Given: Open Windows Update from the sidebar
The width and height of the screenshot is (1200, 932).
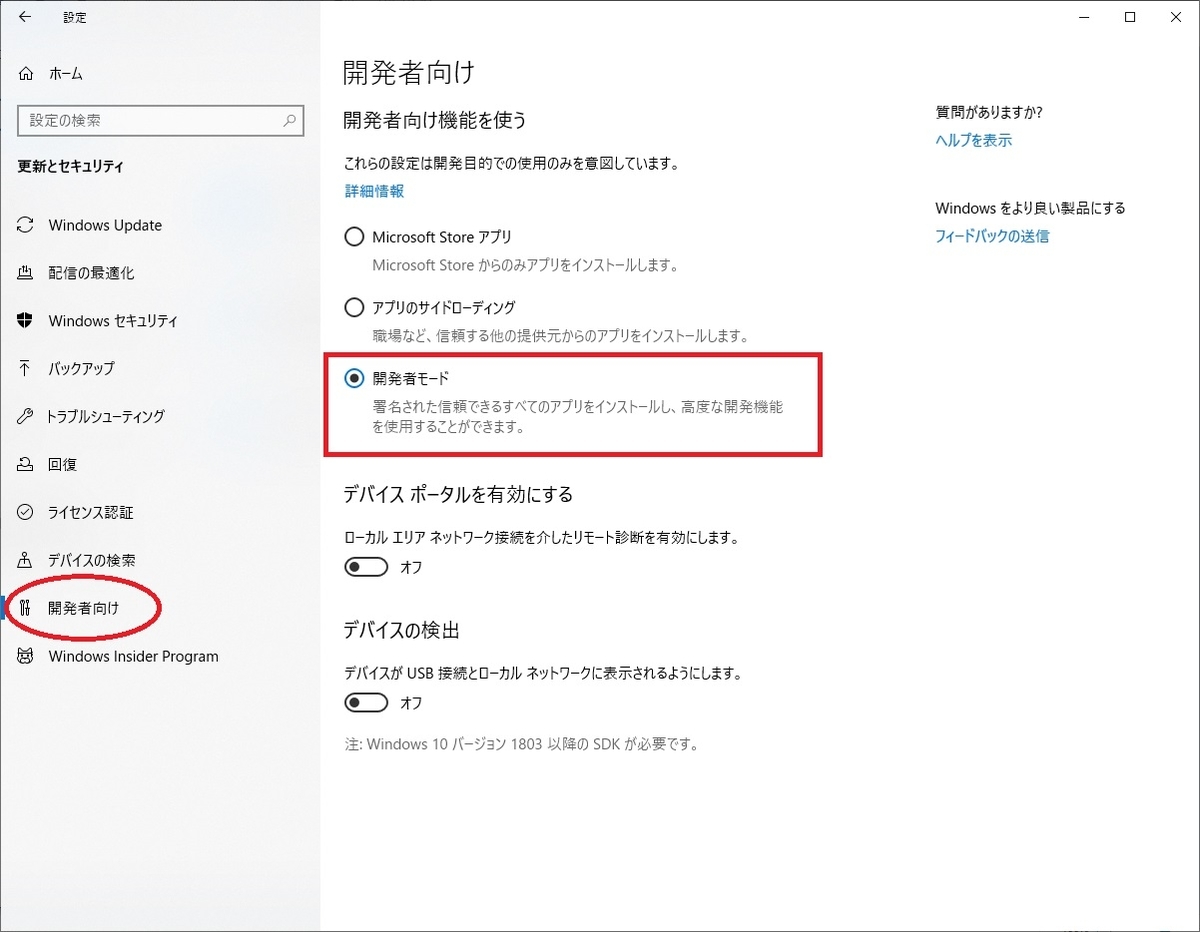Looking at the screenshot, I should [104, 225].
